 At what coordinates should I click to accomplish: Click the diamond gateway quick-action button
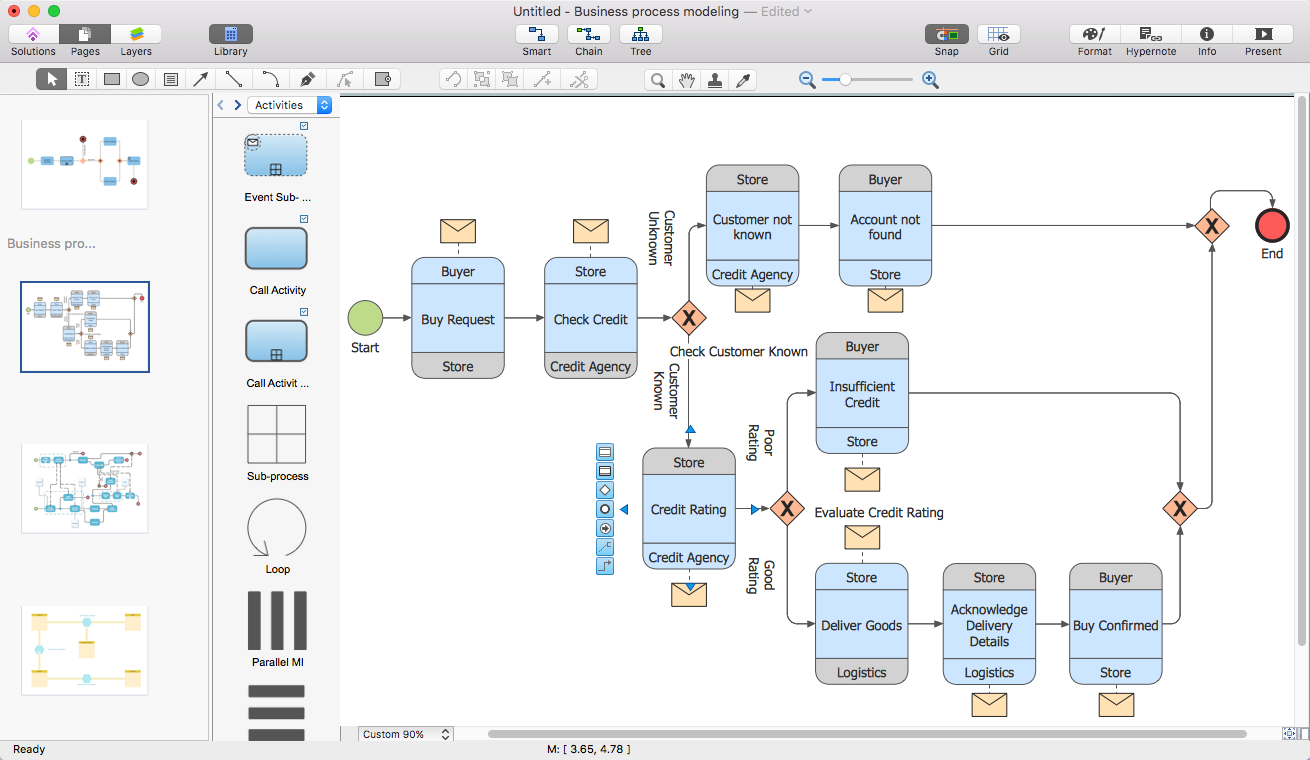(x=605, y=490)
